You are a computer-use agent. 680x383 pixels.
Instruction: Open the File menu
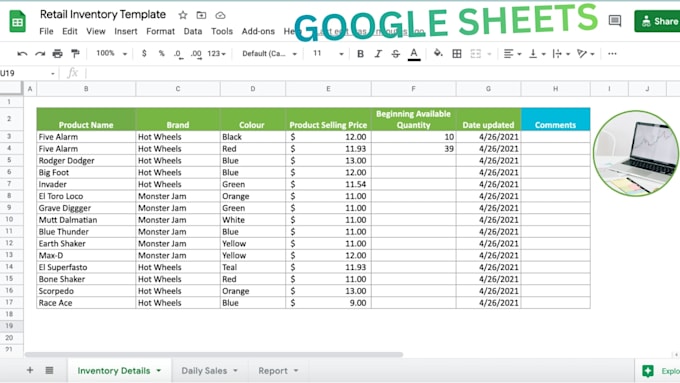46,31
